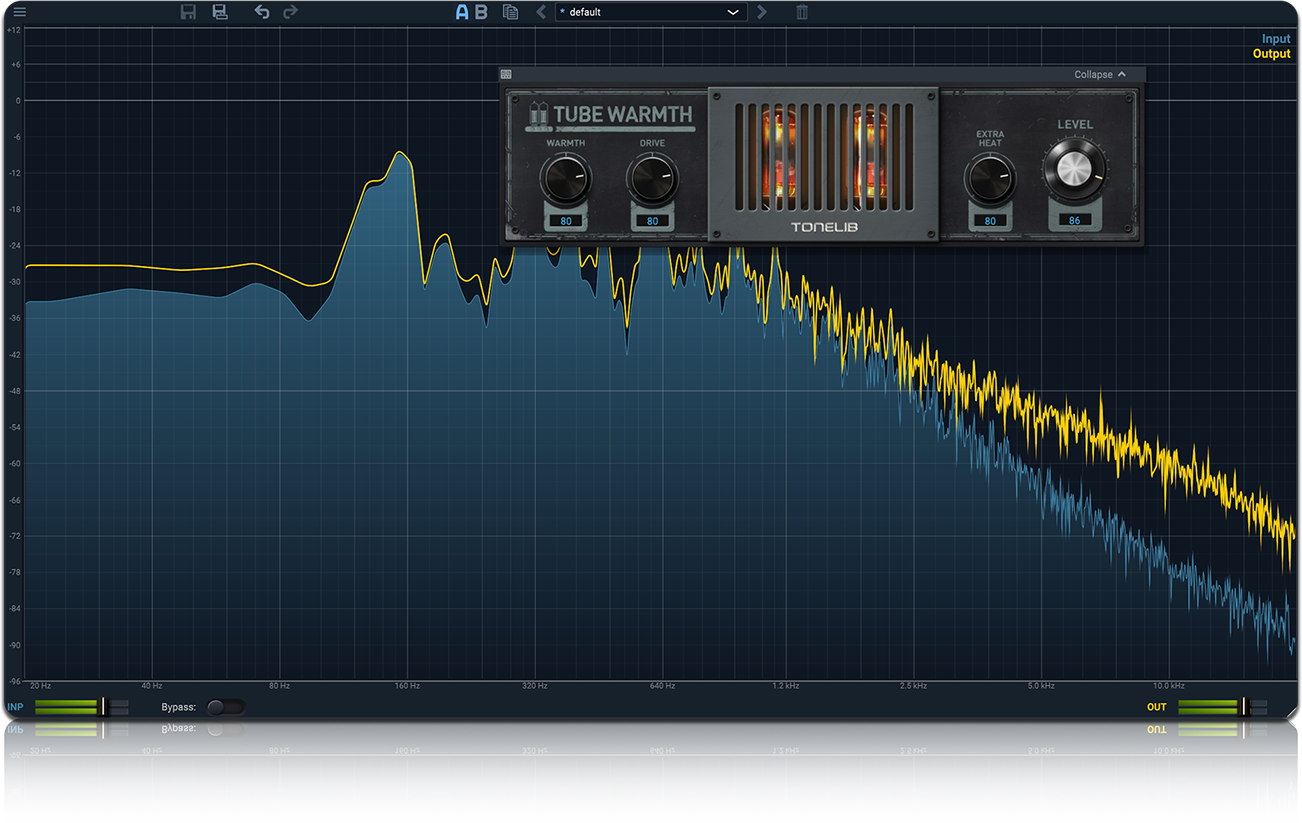Click the -72 dB scale label
This screenshot has width=1302, height=823.
click(x=13, y=536)
